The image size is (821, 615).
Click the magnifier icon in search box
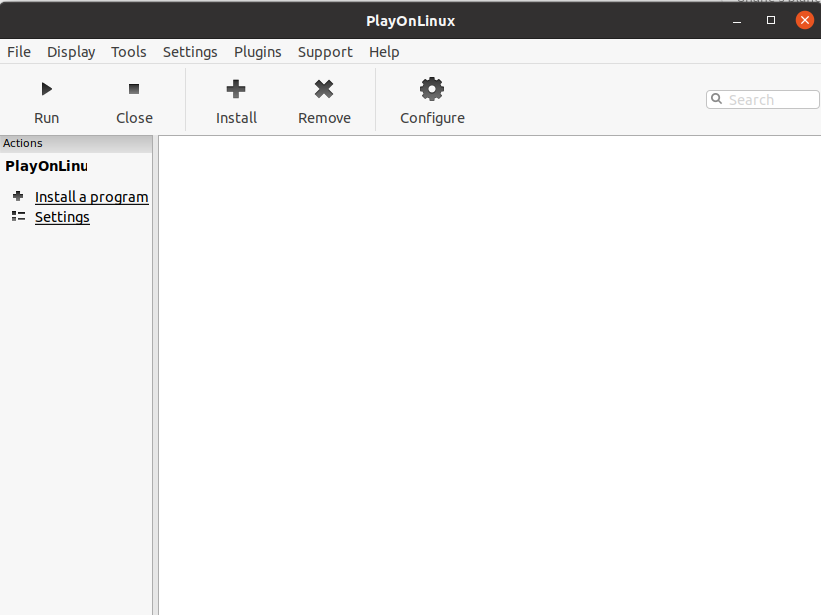pyautogui.click(x=717, y=98)
